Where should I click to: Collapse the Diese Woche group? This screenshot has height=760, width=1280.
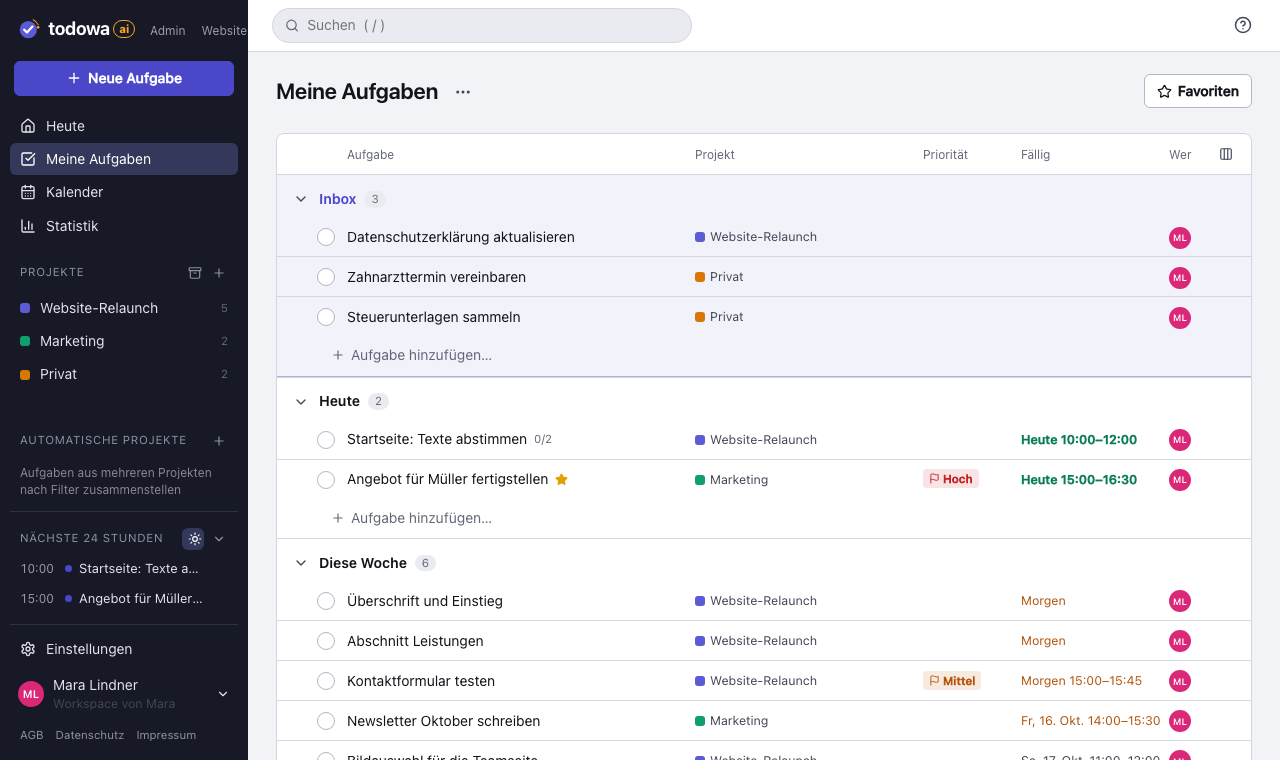[301, 563]
